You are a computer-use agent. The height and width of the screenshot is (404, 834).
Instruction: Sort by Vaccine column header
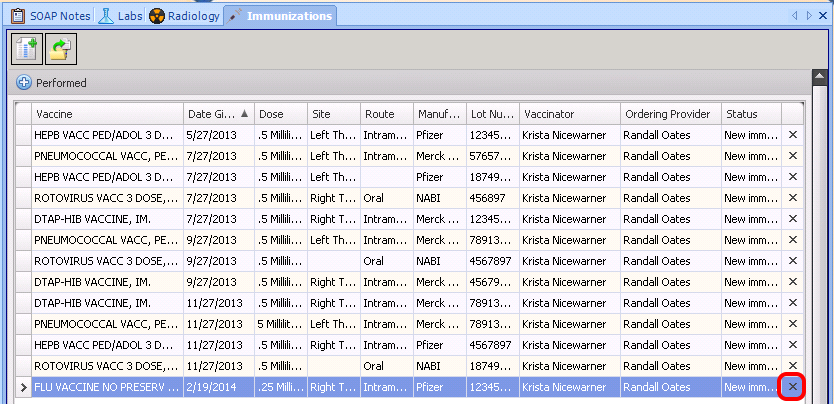(107, 114)
